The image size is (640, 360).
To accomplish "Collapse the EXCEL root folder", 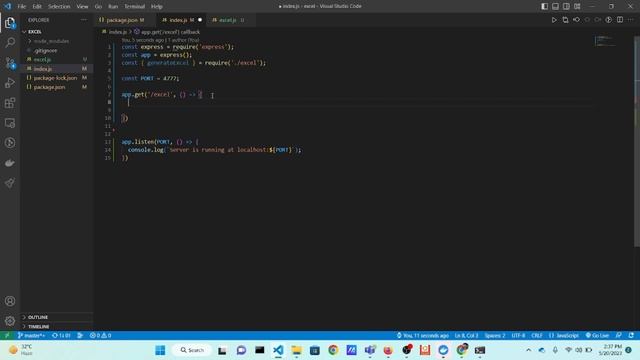I will click(35, 32).
